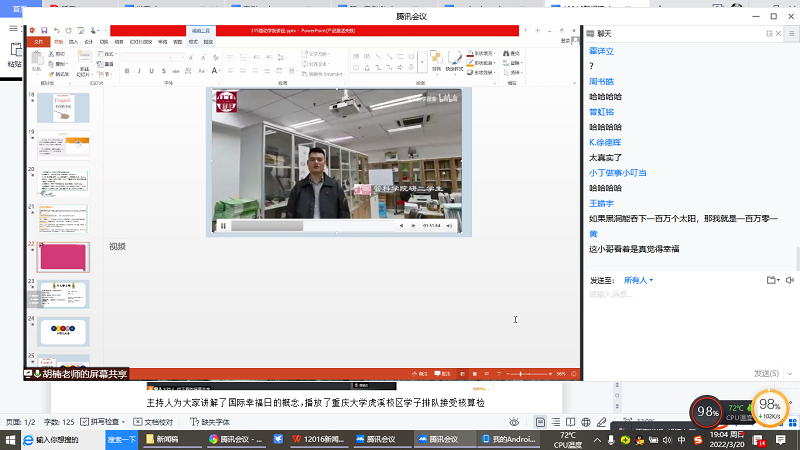Click the web layout globe icon in WPS
This screenshot has width=800, height=450.
tap(586, 422)
